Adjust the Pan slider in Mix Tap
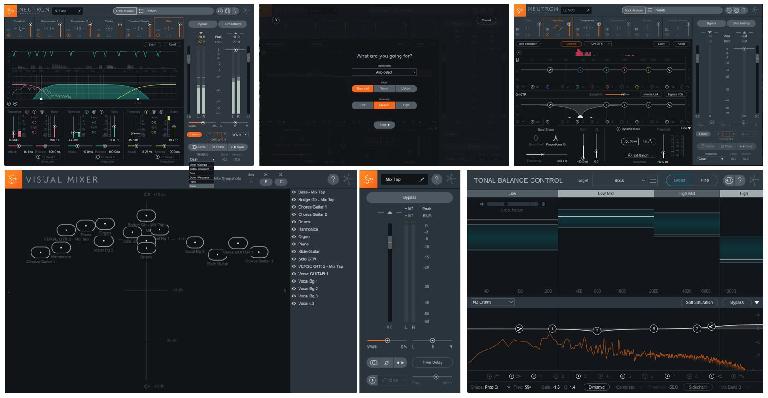The height and width of the screenshot is (398, 768). [432, 340]
